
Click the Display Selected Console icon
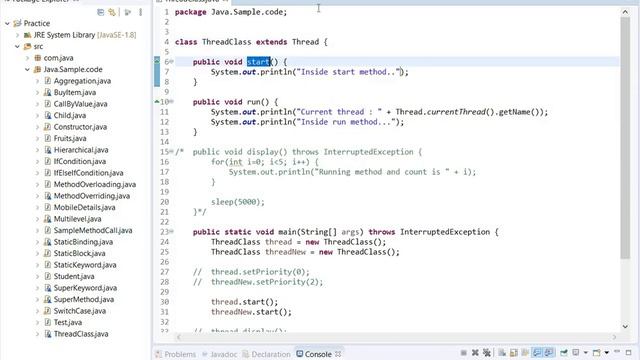point(575,352)
